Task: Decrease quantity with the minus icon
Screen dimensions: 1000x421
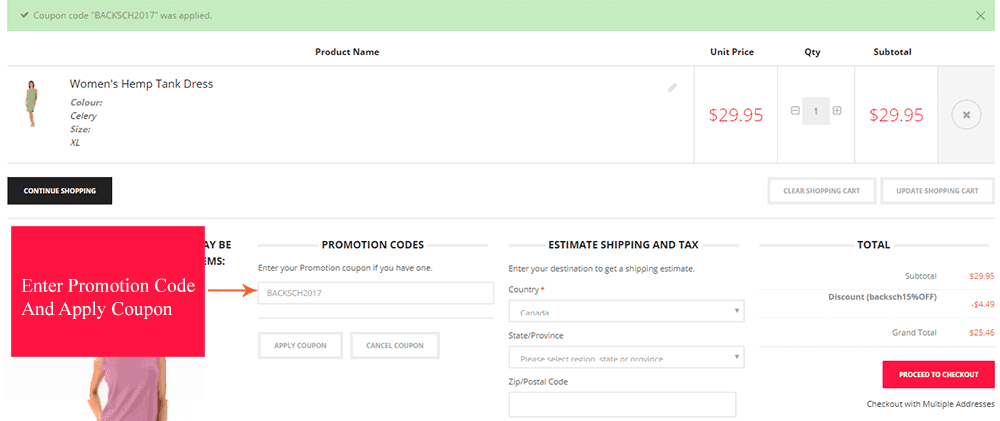Action: click(795, 111)
